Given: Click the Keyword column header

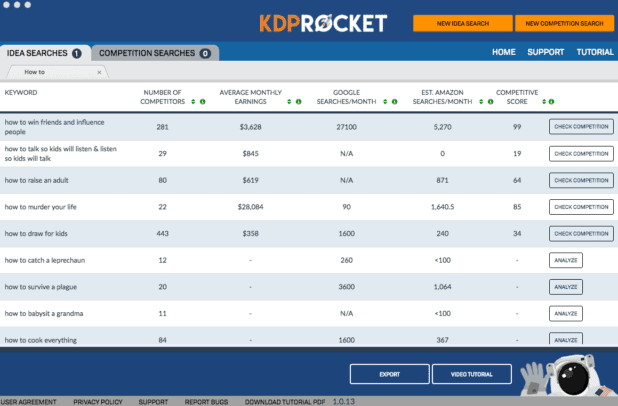Looking at the screenshot, I should (x=21, y=93).
